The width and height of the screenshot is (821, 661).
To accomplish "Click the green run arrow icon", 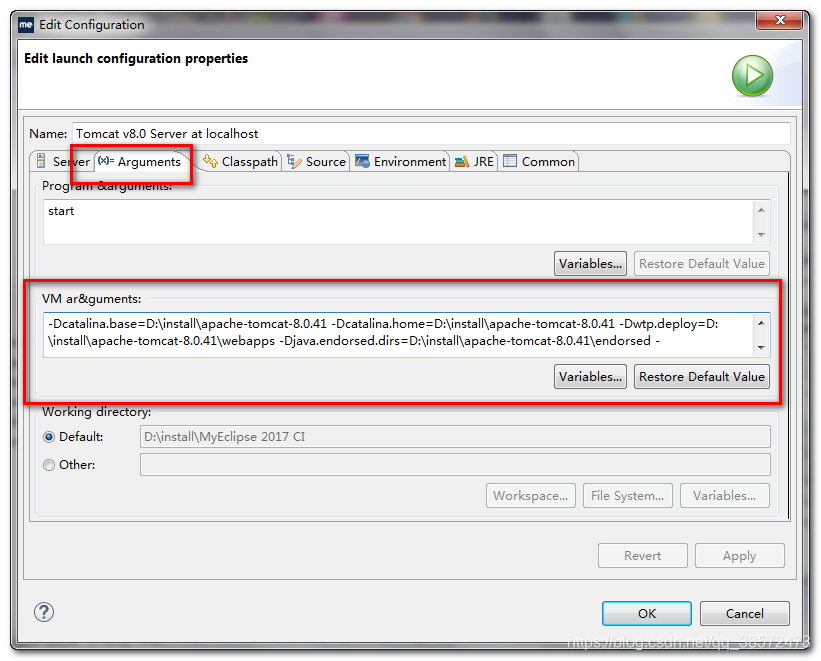I will coord(752,75).
